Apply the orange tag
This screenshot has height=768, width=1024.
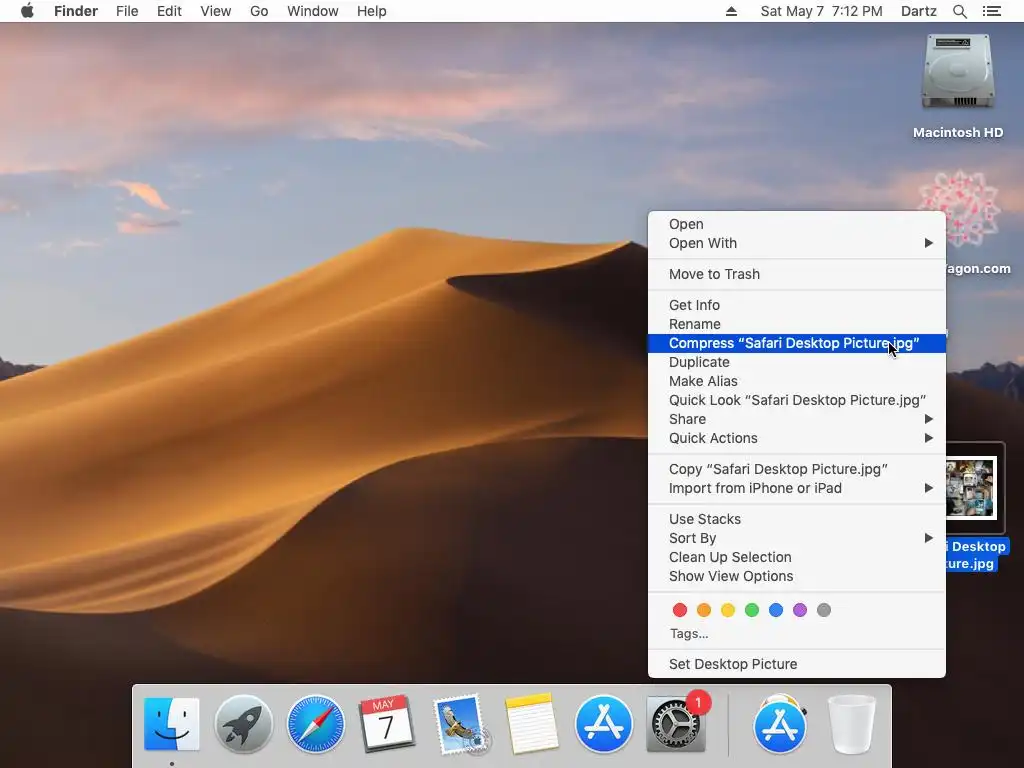pos(703,610)
